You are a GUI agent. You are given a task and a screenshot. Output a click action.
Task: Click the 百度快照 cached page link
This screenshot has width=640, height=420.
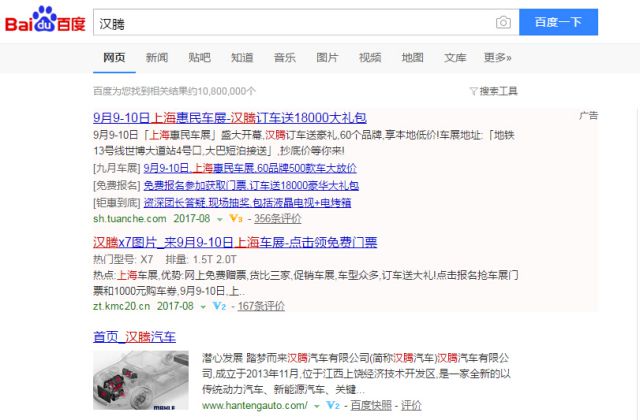point(371,405)
